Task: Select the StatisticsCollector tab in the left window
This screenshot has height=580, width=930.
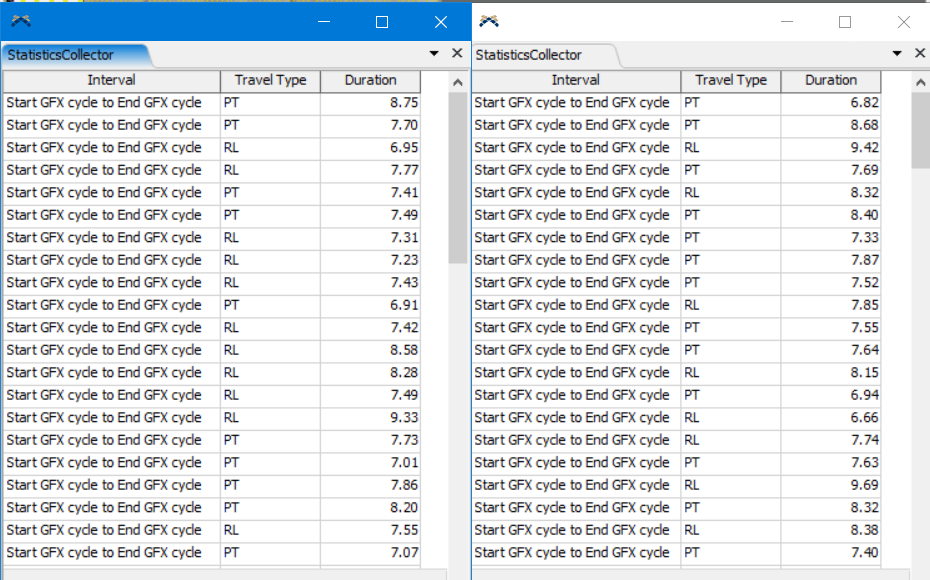Action: 62,55
